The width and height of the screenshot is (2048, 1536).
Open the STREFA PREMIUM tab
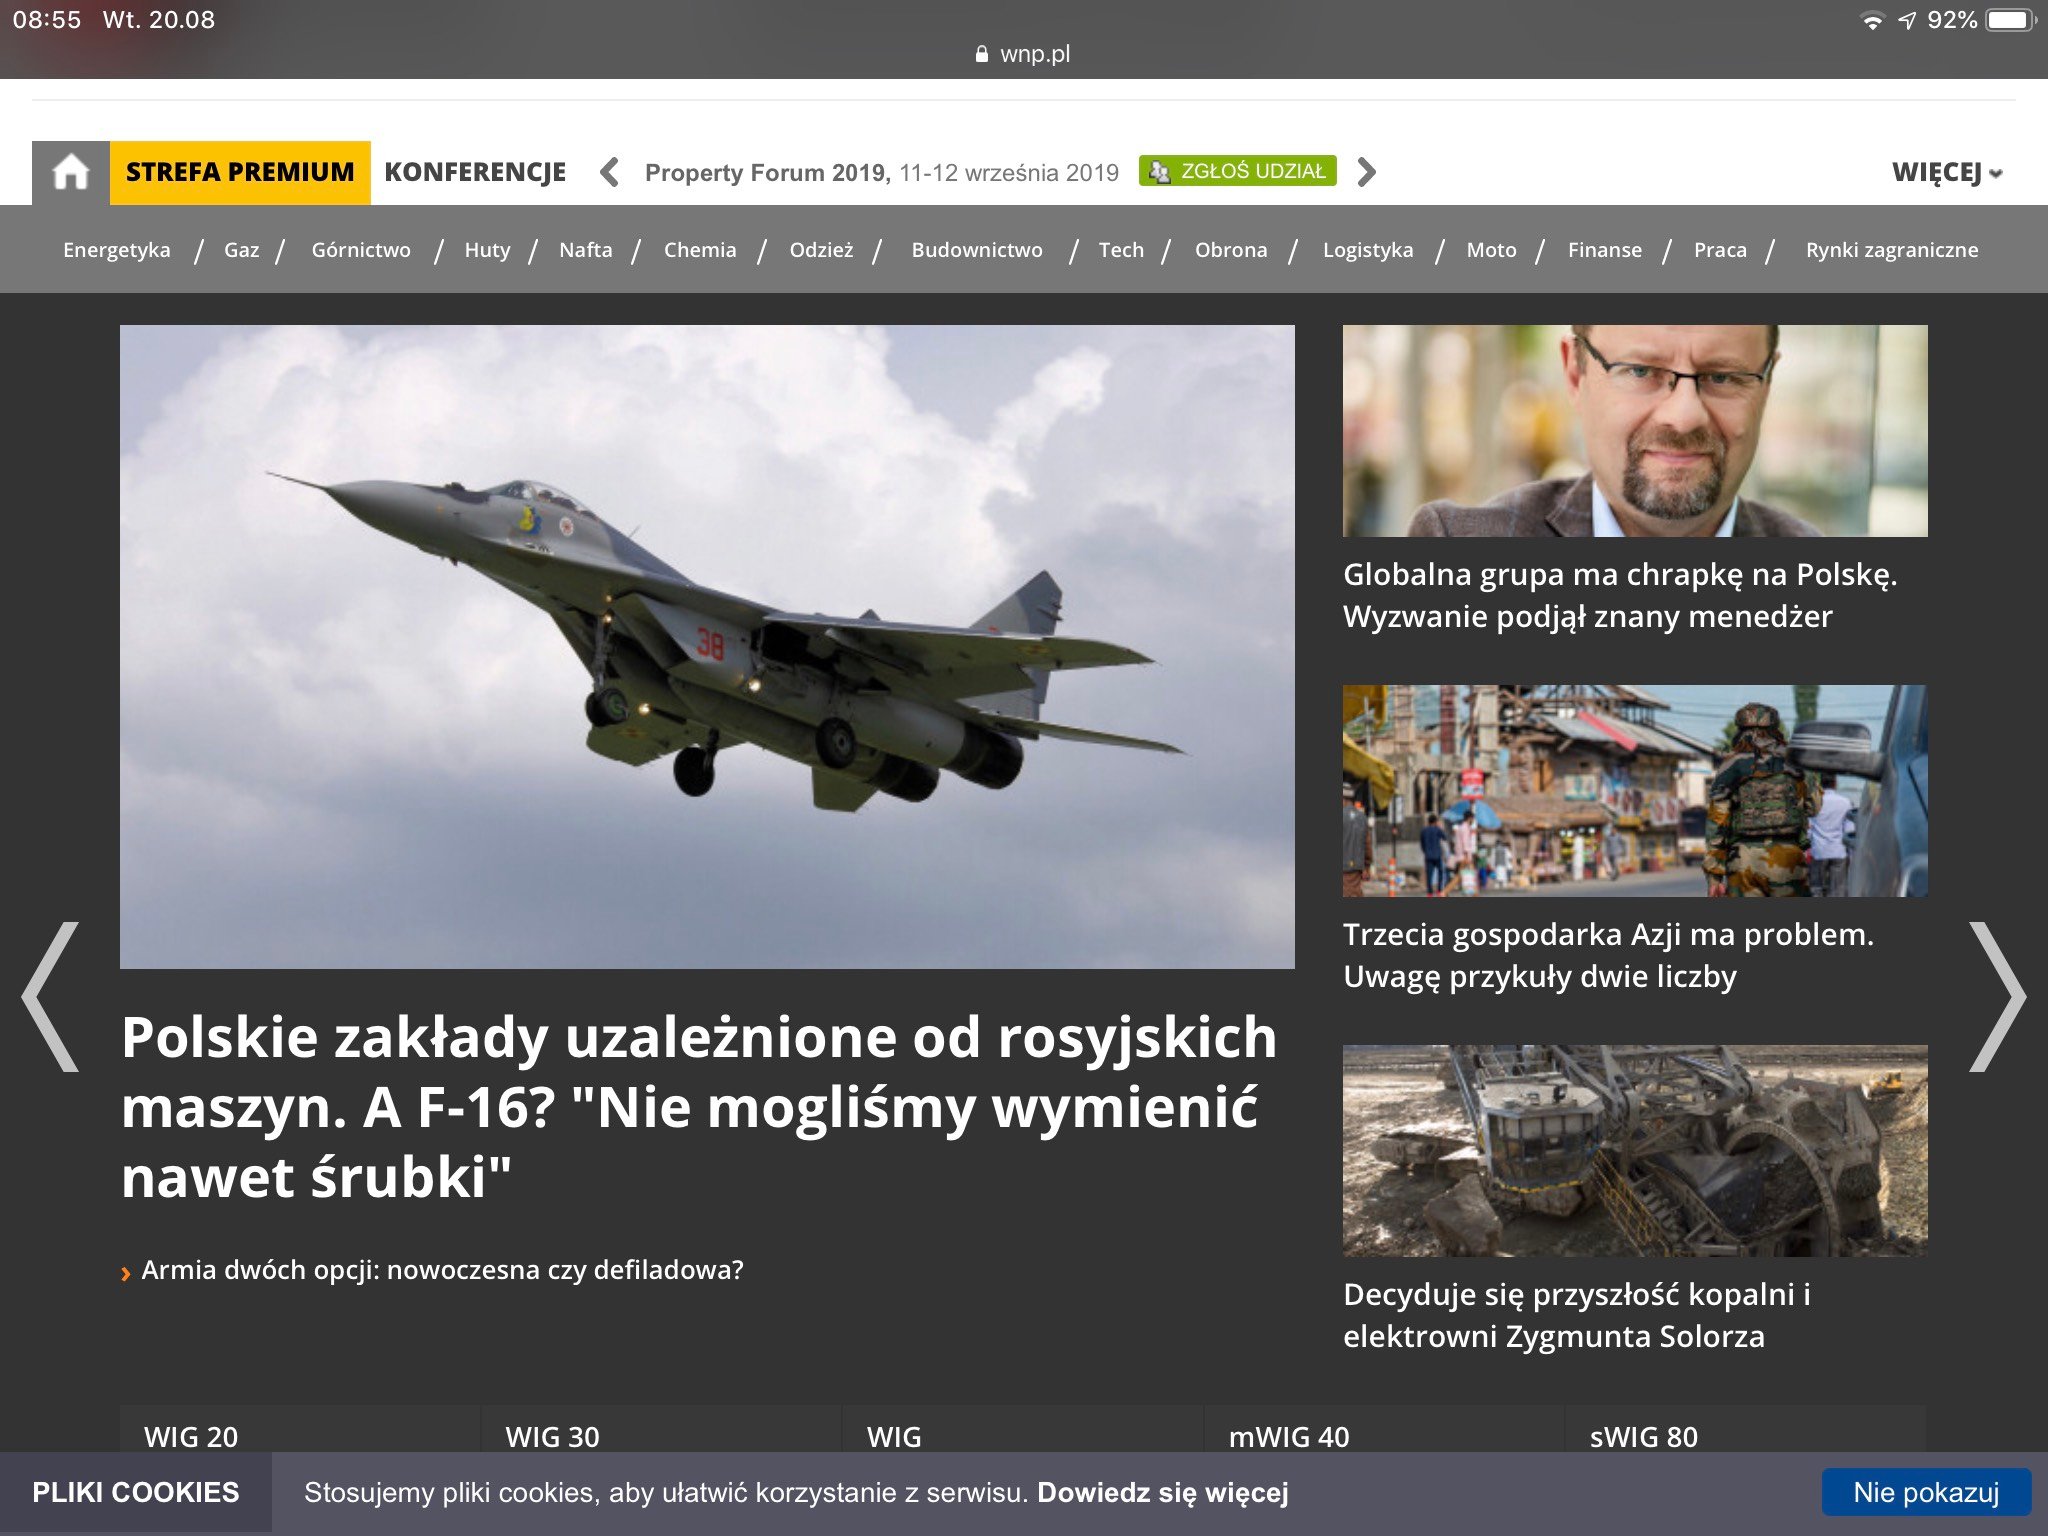pyautogui.click(x=240, y=172)
